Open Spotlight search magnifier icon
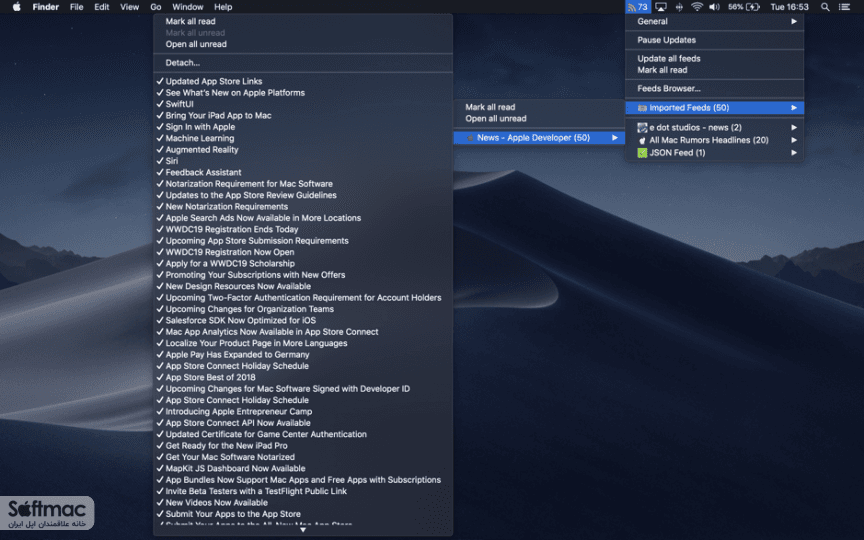This screenshot has height=540, width=864. pos(825,7)
